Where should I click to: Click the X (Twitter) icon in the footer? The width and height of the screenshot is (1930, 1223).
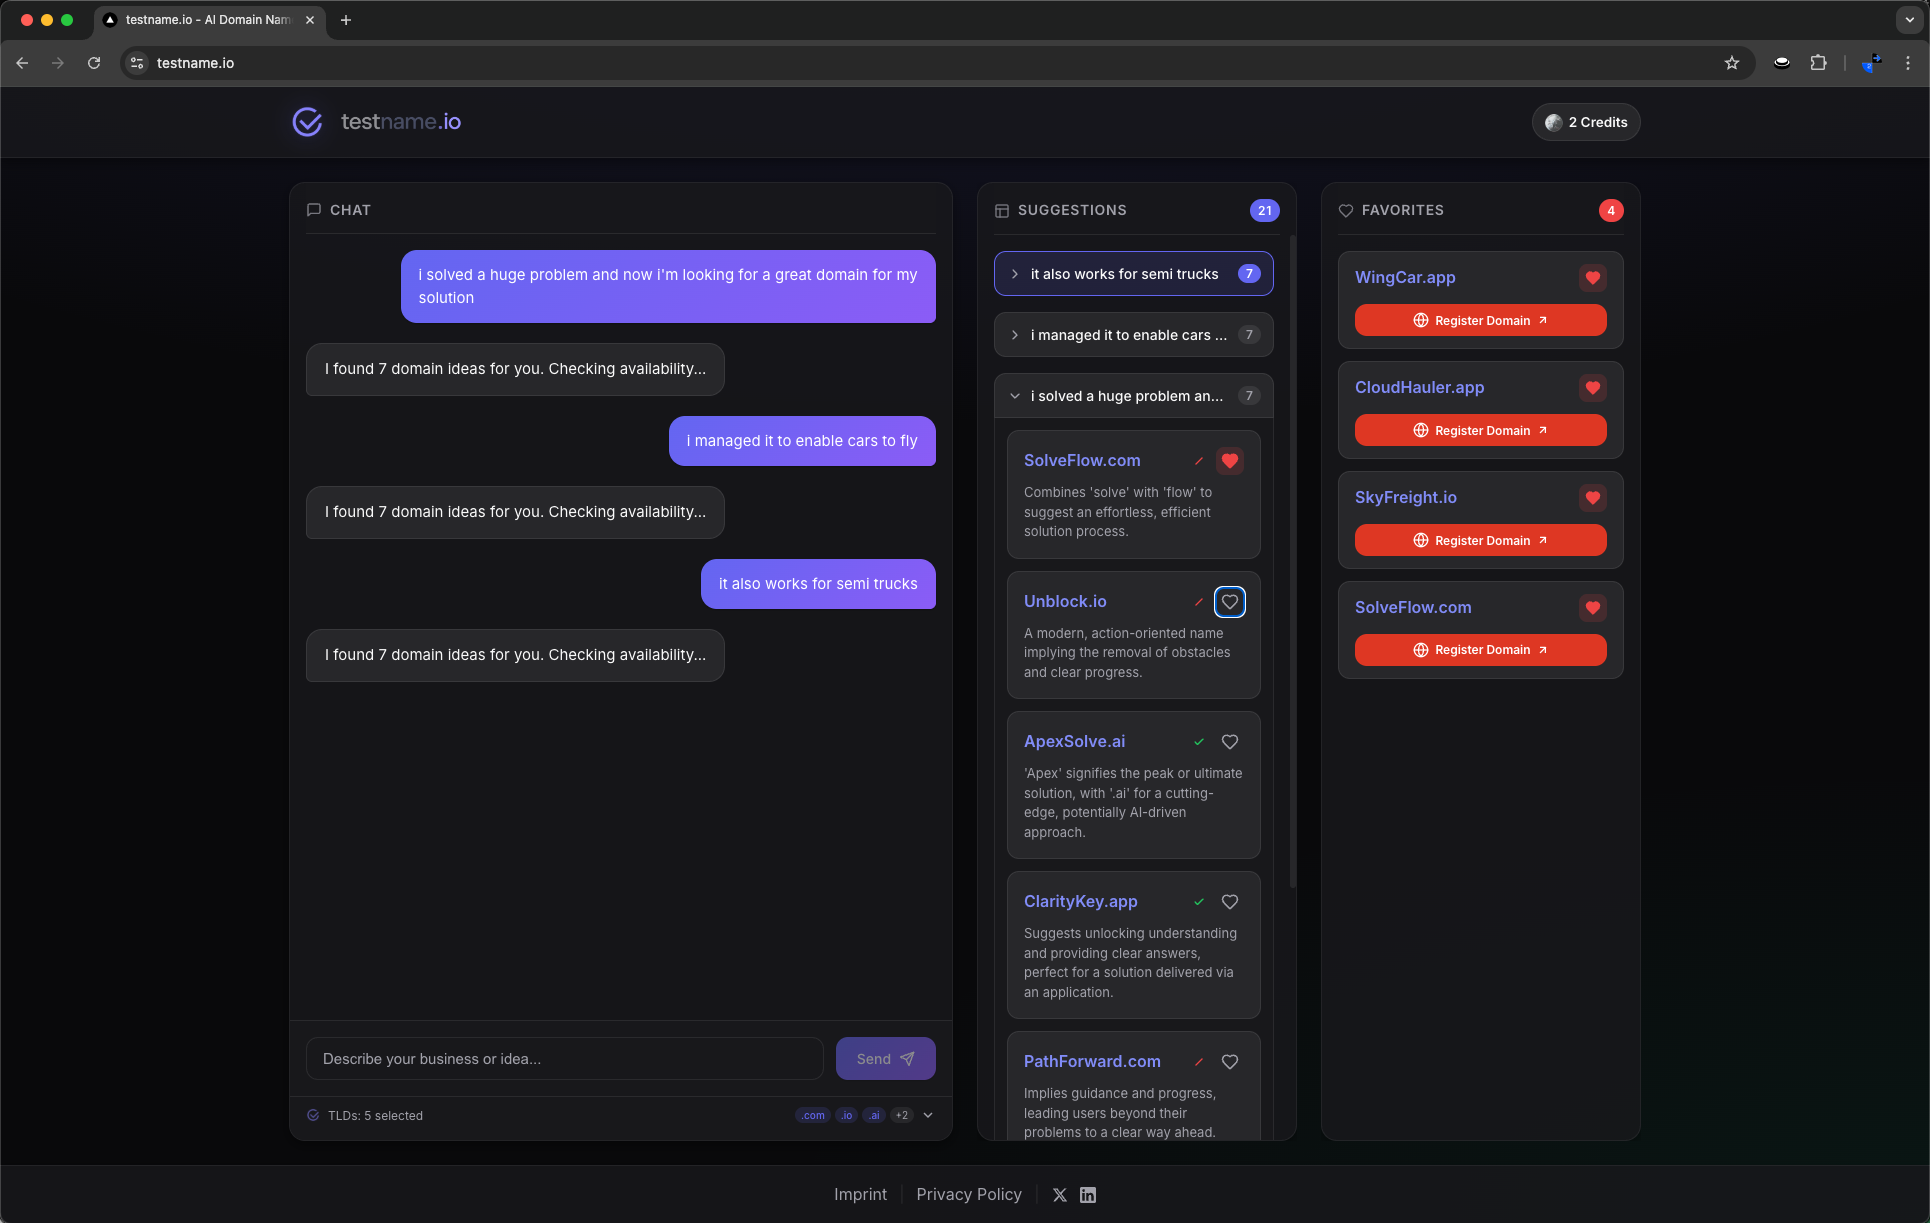[x=1059, y=1194]
